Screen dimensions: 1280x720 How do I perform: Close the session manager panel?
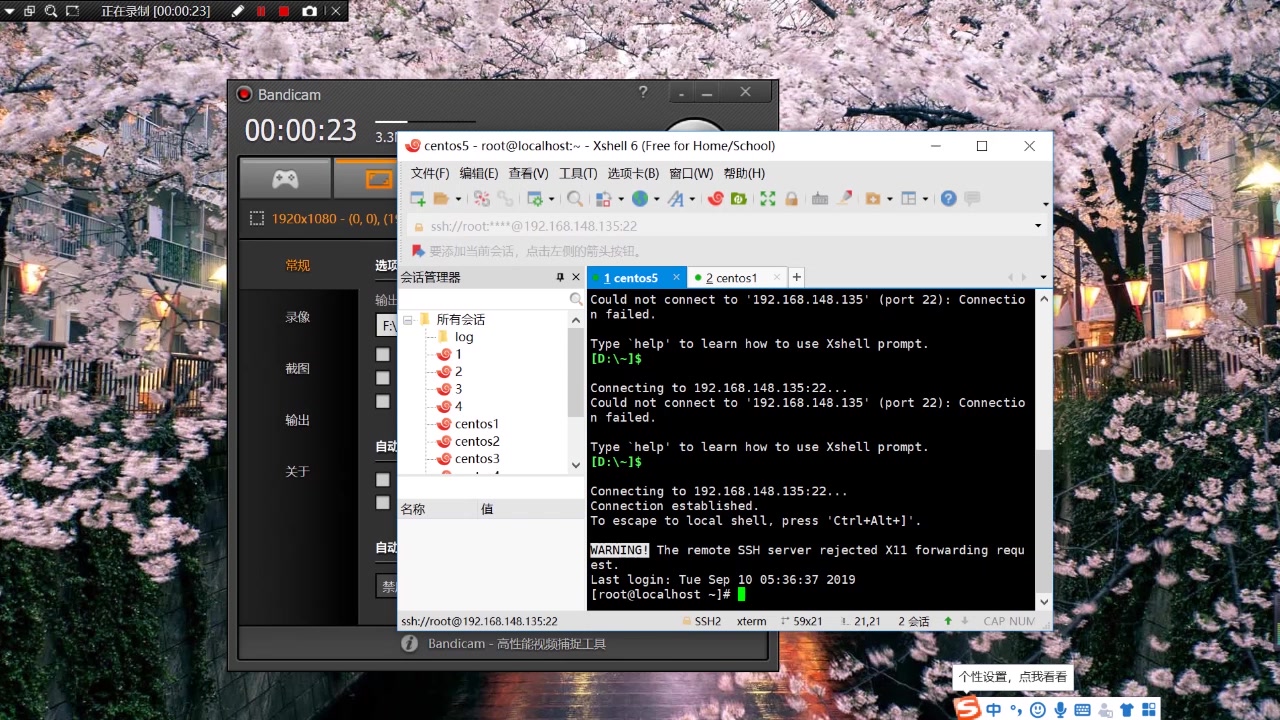[575, 277]
